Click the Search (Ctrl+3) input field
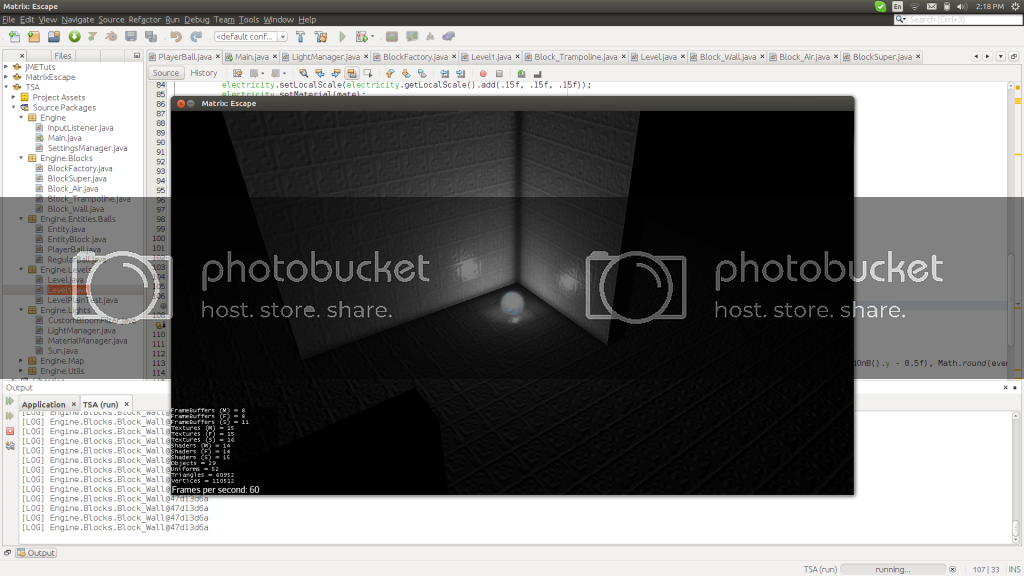This screenshot has height=576, width=1024. [960, 19]
